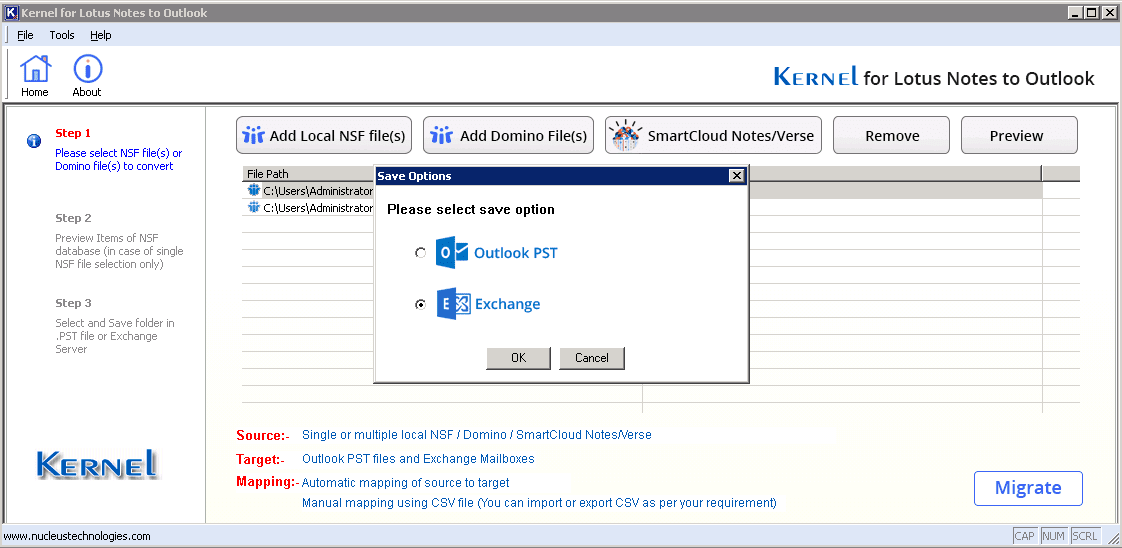Cancel the Save Options dialog
Screen dimensions: 1122x548
(592, 358)
